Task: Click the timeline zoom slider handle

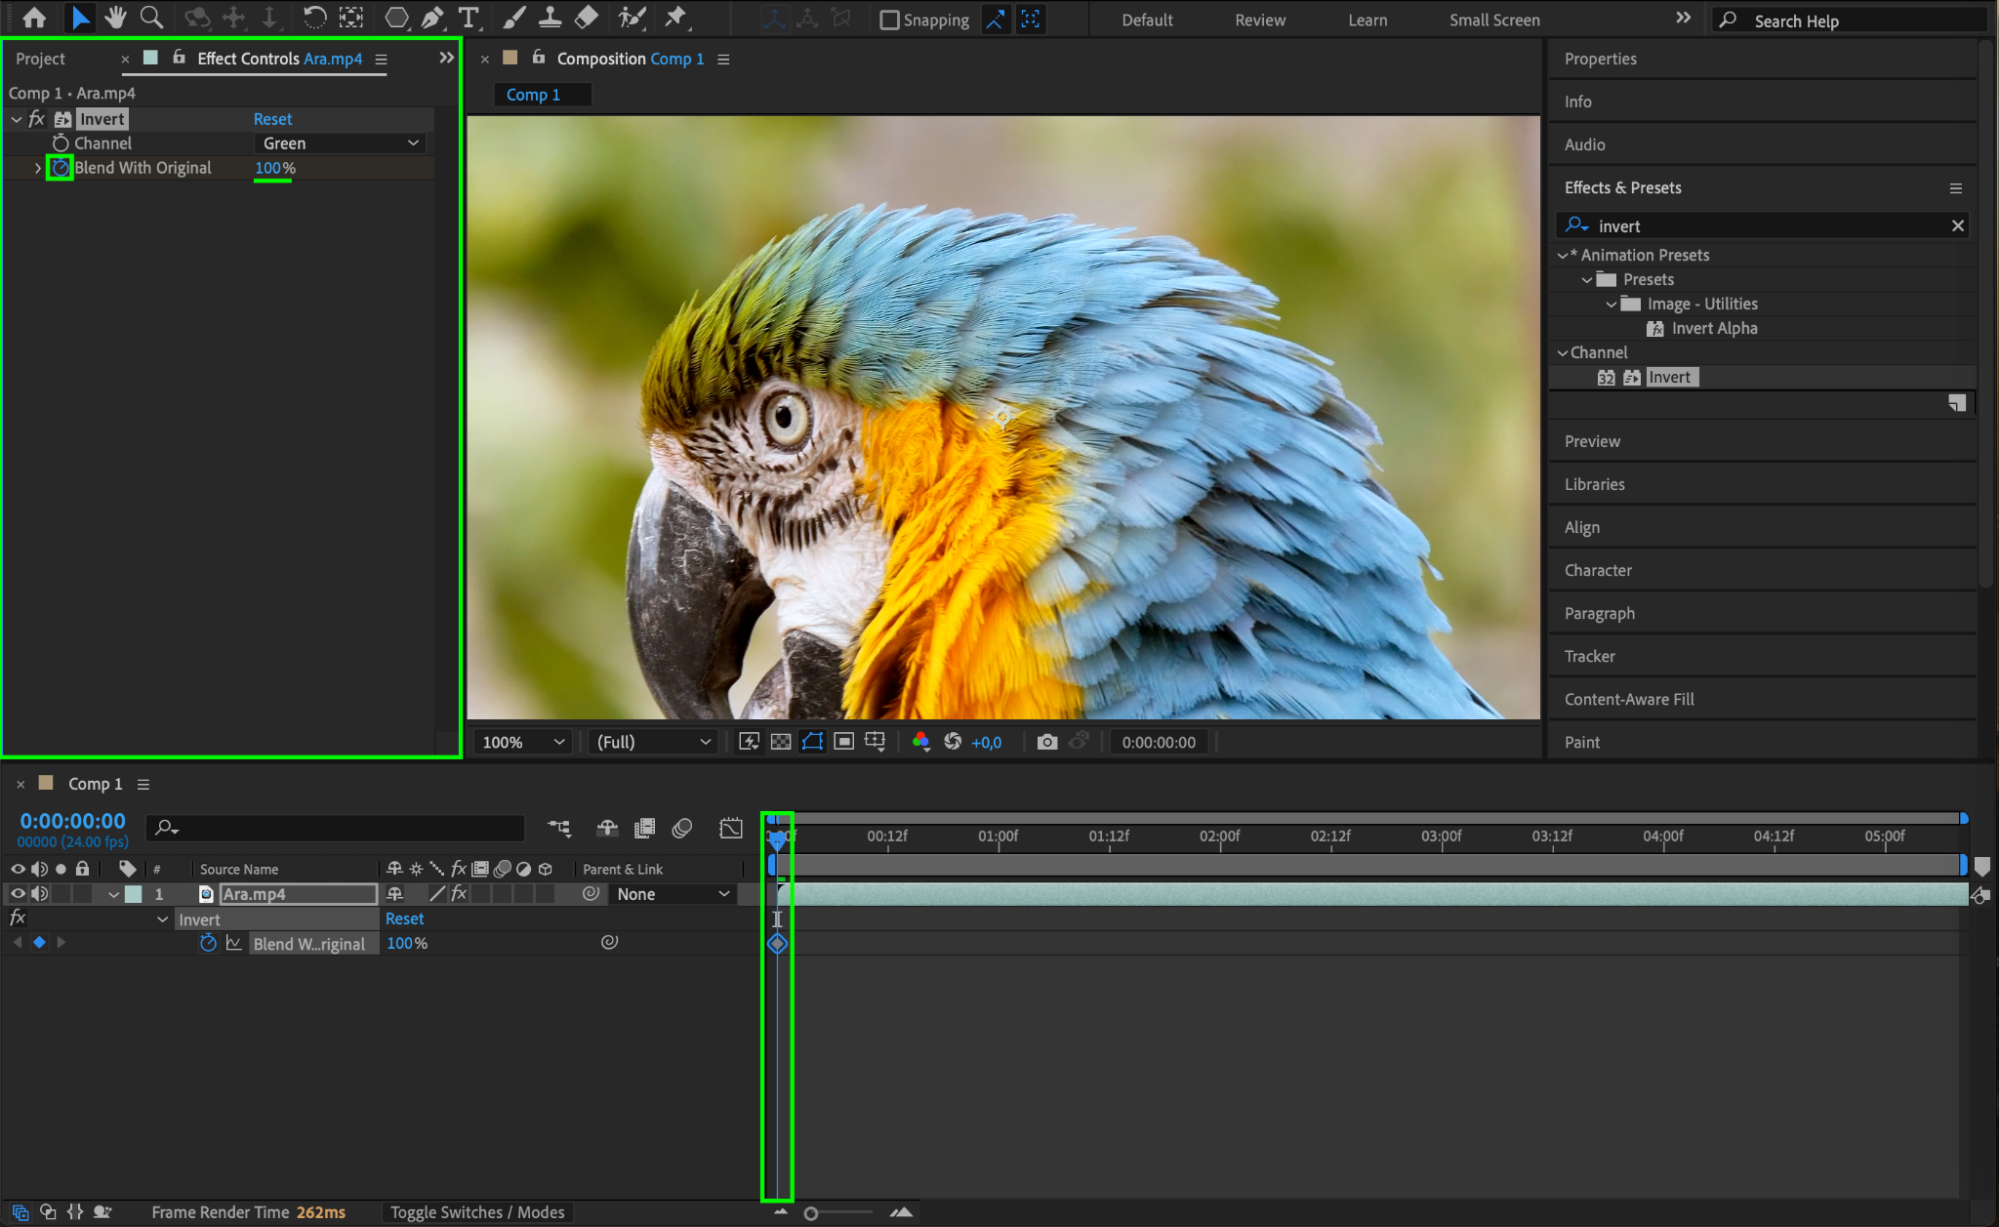Action: 811,1213
